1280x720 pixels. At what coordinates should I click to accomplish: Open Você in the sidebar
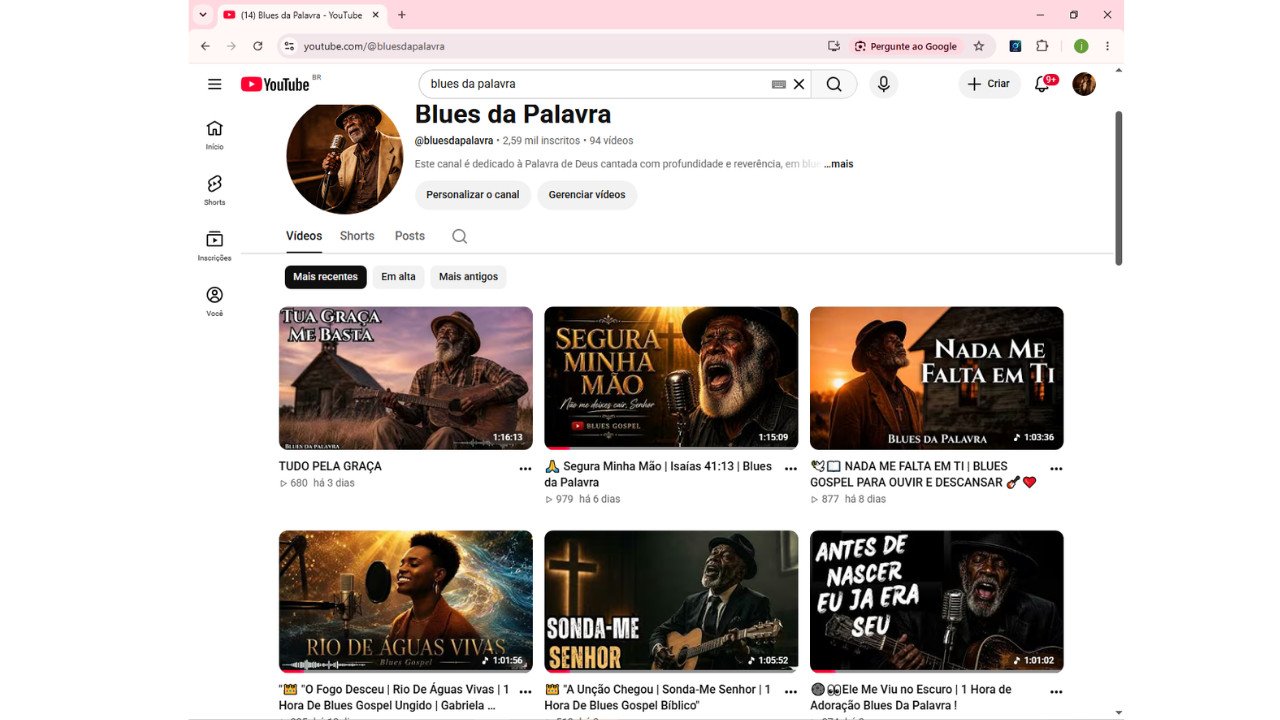215,301
